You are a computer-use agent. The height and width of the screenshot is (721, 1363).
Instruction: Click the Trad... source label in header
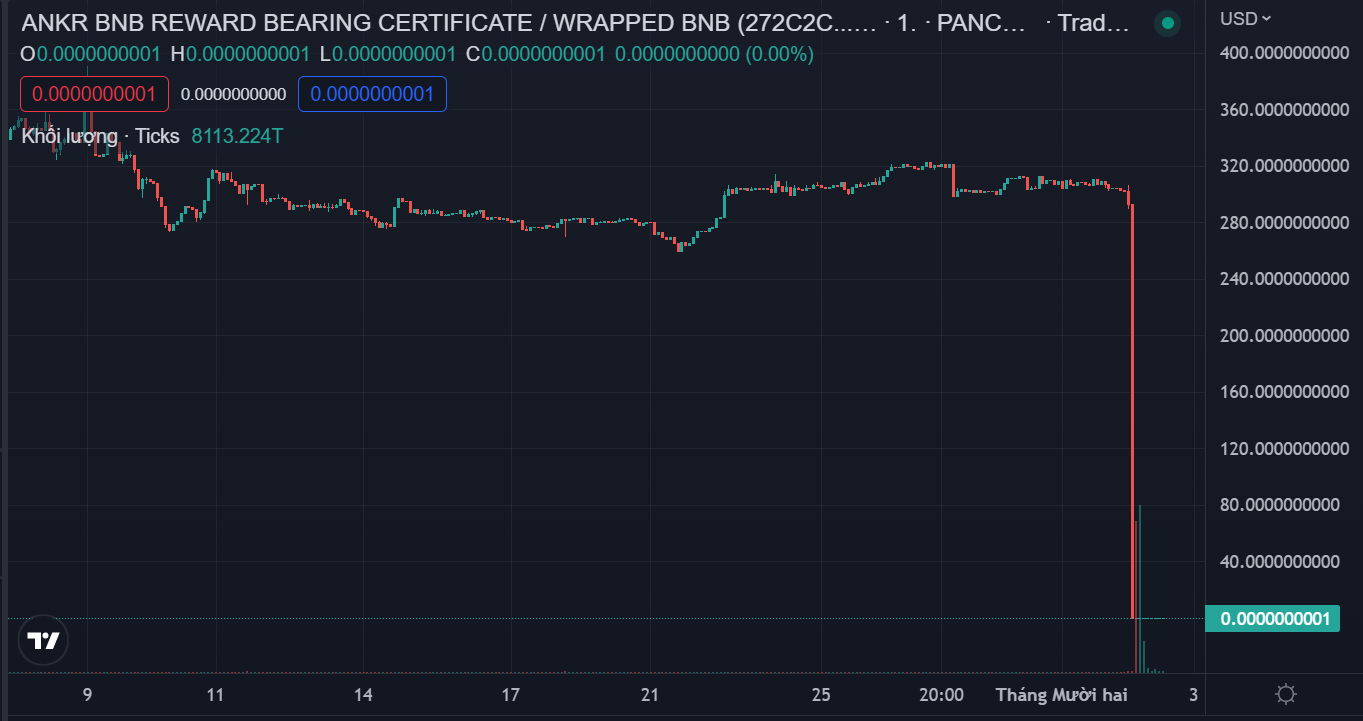tap(1094, 23)
